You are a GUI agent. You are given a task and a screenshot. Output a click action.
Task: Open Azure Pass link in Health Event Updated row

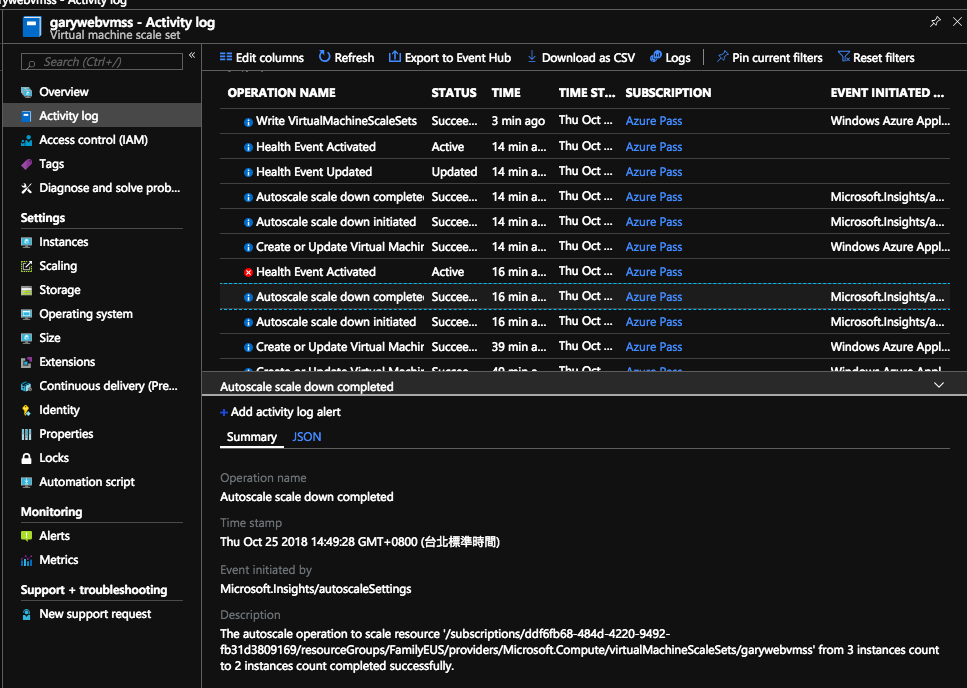[x=654, y=172]
